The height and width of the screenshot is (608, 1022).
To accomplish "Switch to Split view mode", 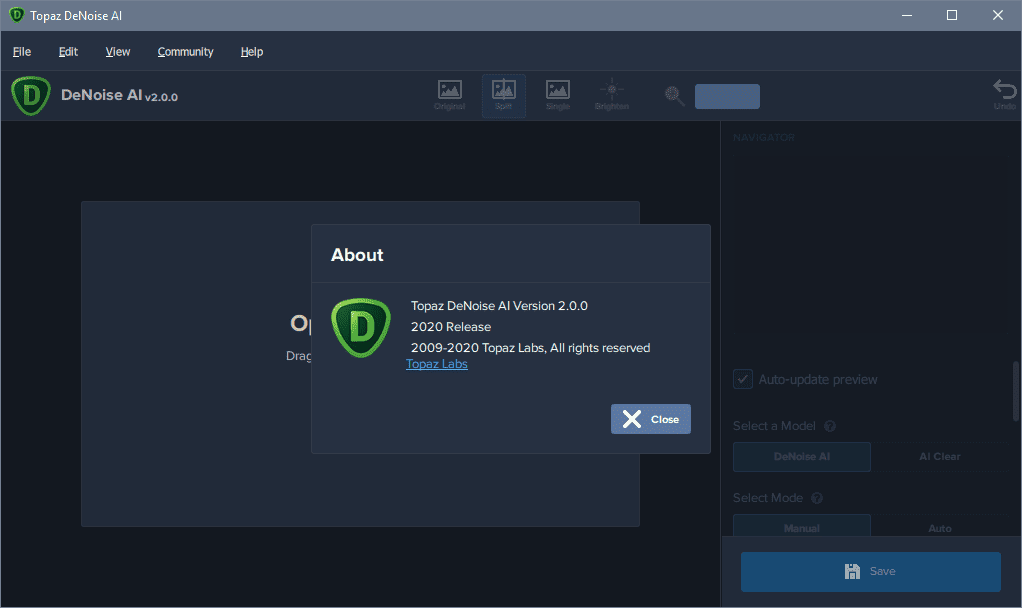I will click(504, 95).
